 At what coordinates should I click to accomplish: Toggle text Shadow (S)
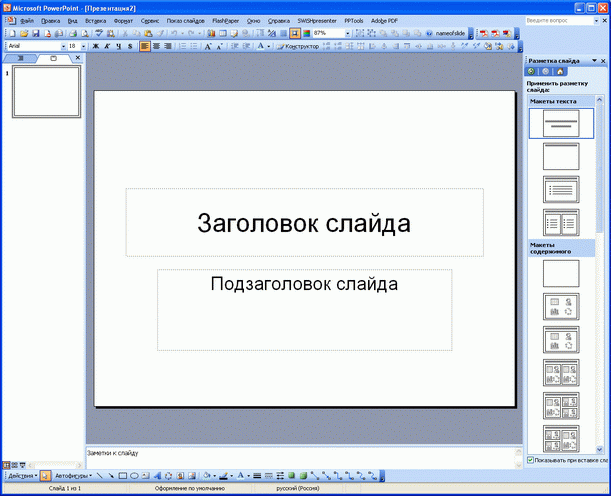(130, 46)
